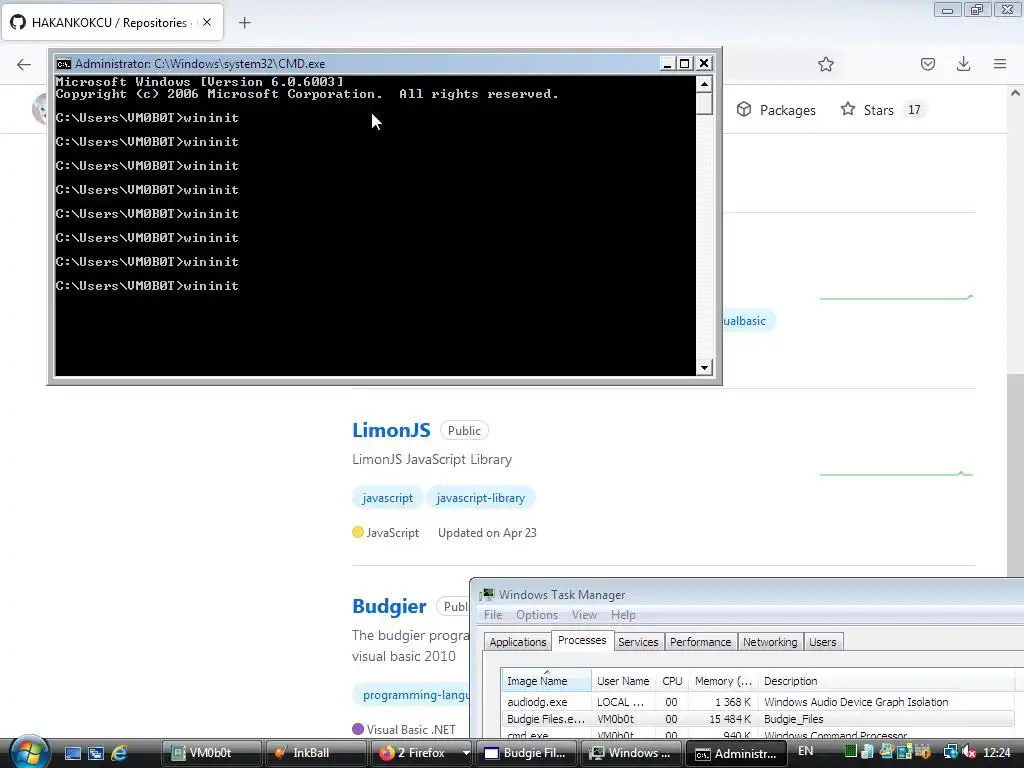Switch to Task Manager Users tab
The height and width of the screenshot is (768, 1024).
[x=823, y=642]
